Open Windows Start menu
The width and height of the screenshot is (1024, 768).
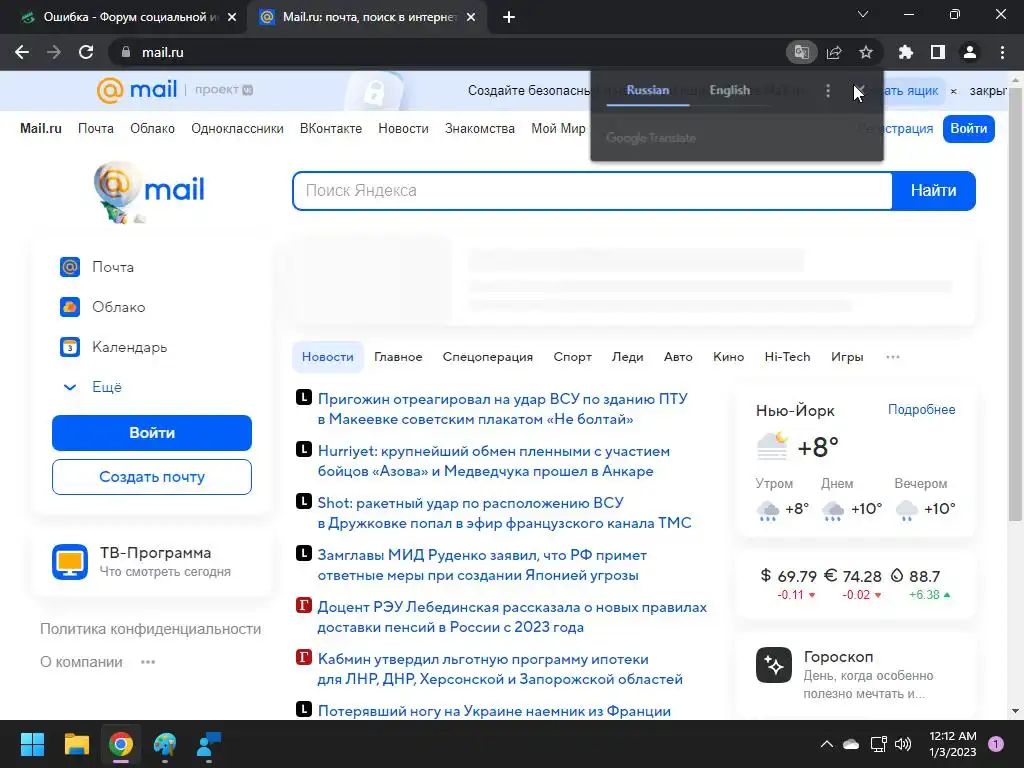coord(32,744)
